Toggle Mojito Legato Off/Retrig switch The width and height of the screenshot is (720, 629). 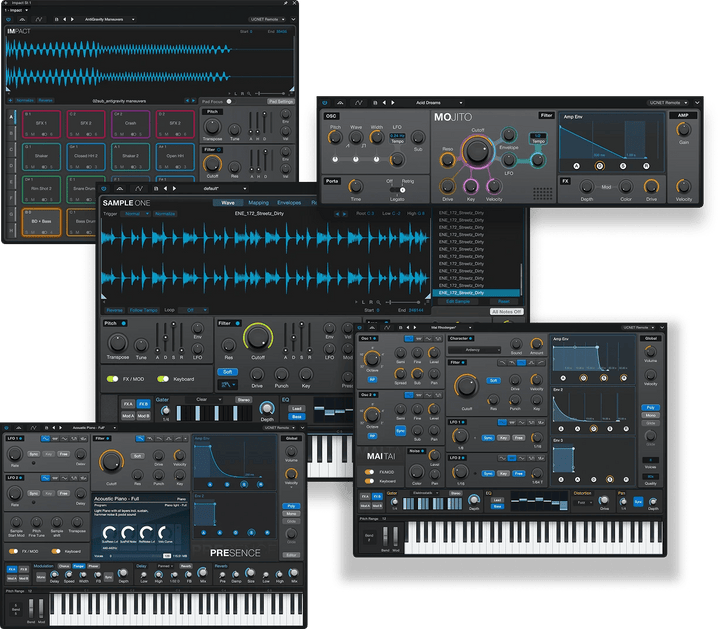(398, 190)
